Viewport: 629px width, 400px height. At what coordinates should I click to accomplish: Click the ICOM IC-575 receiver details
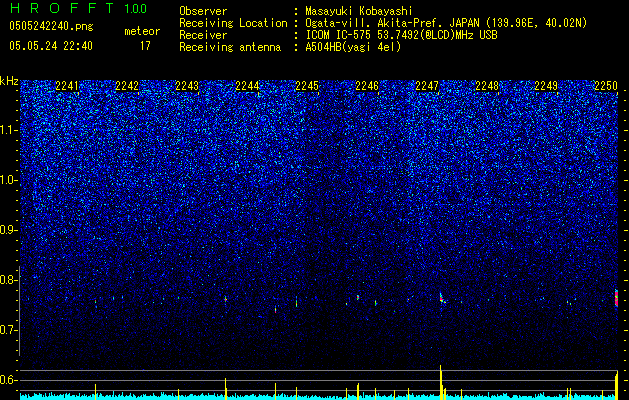(401, 35)
